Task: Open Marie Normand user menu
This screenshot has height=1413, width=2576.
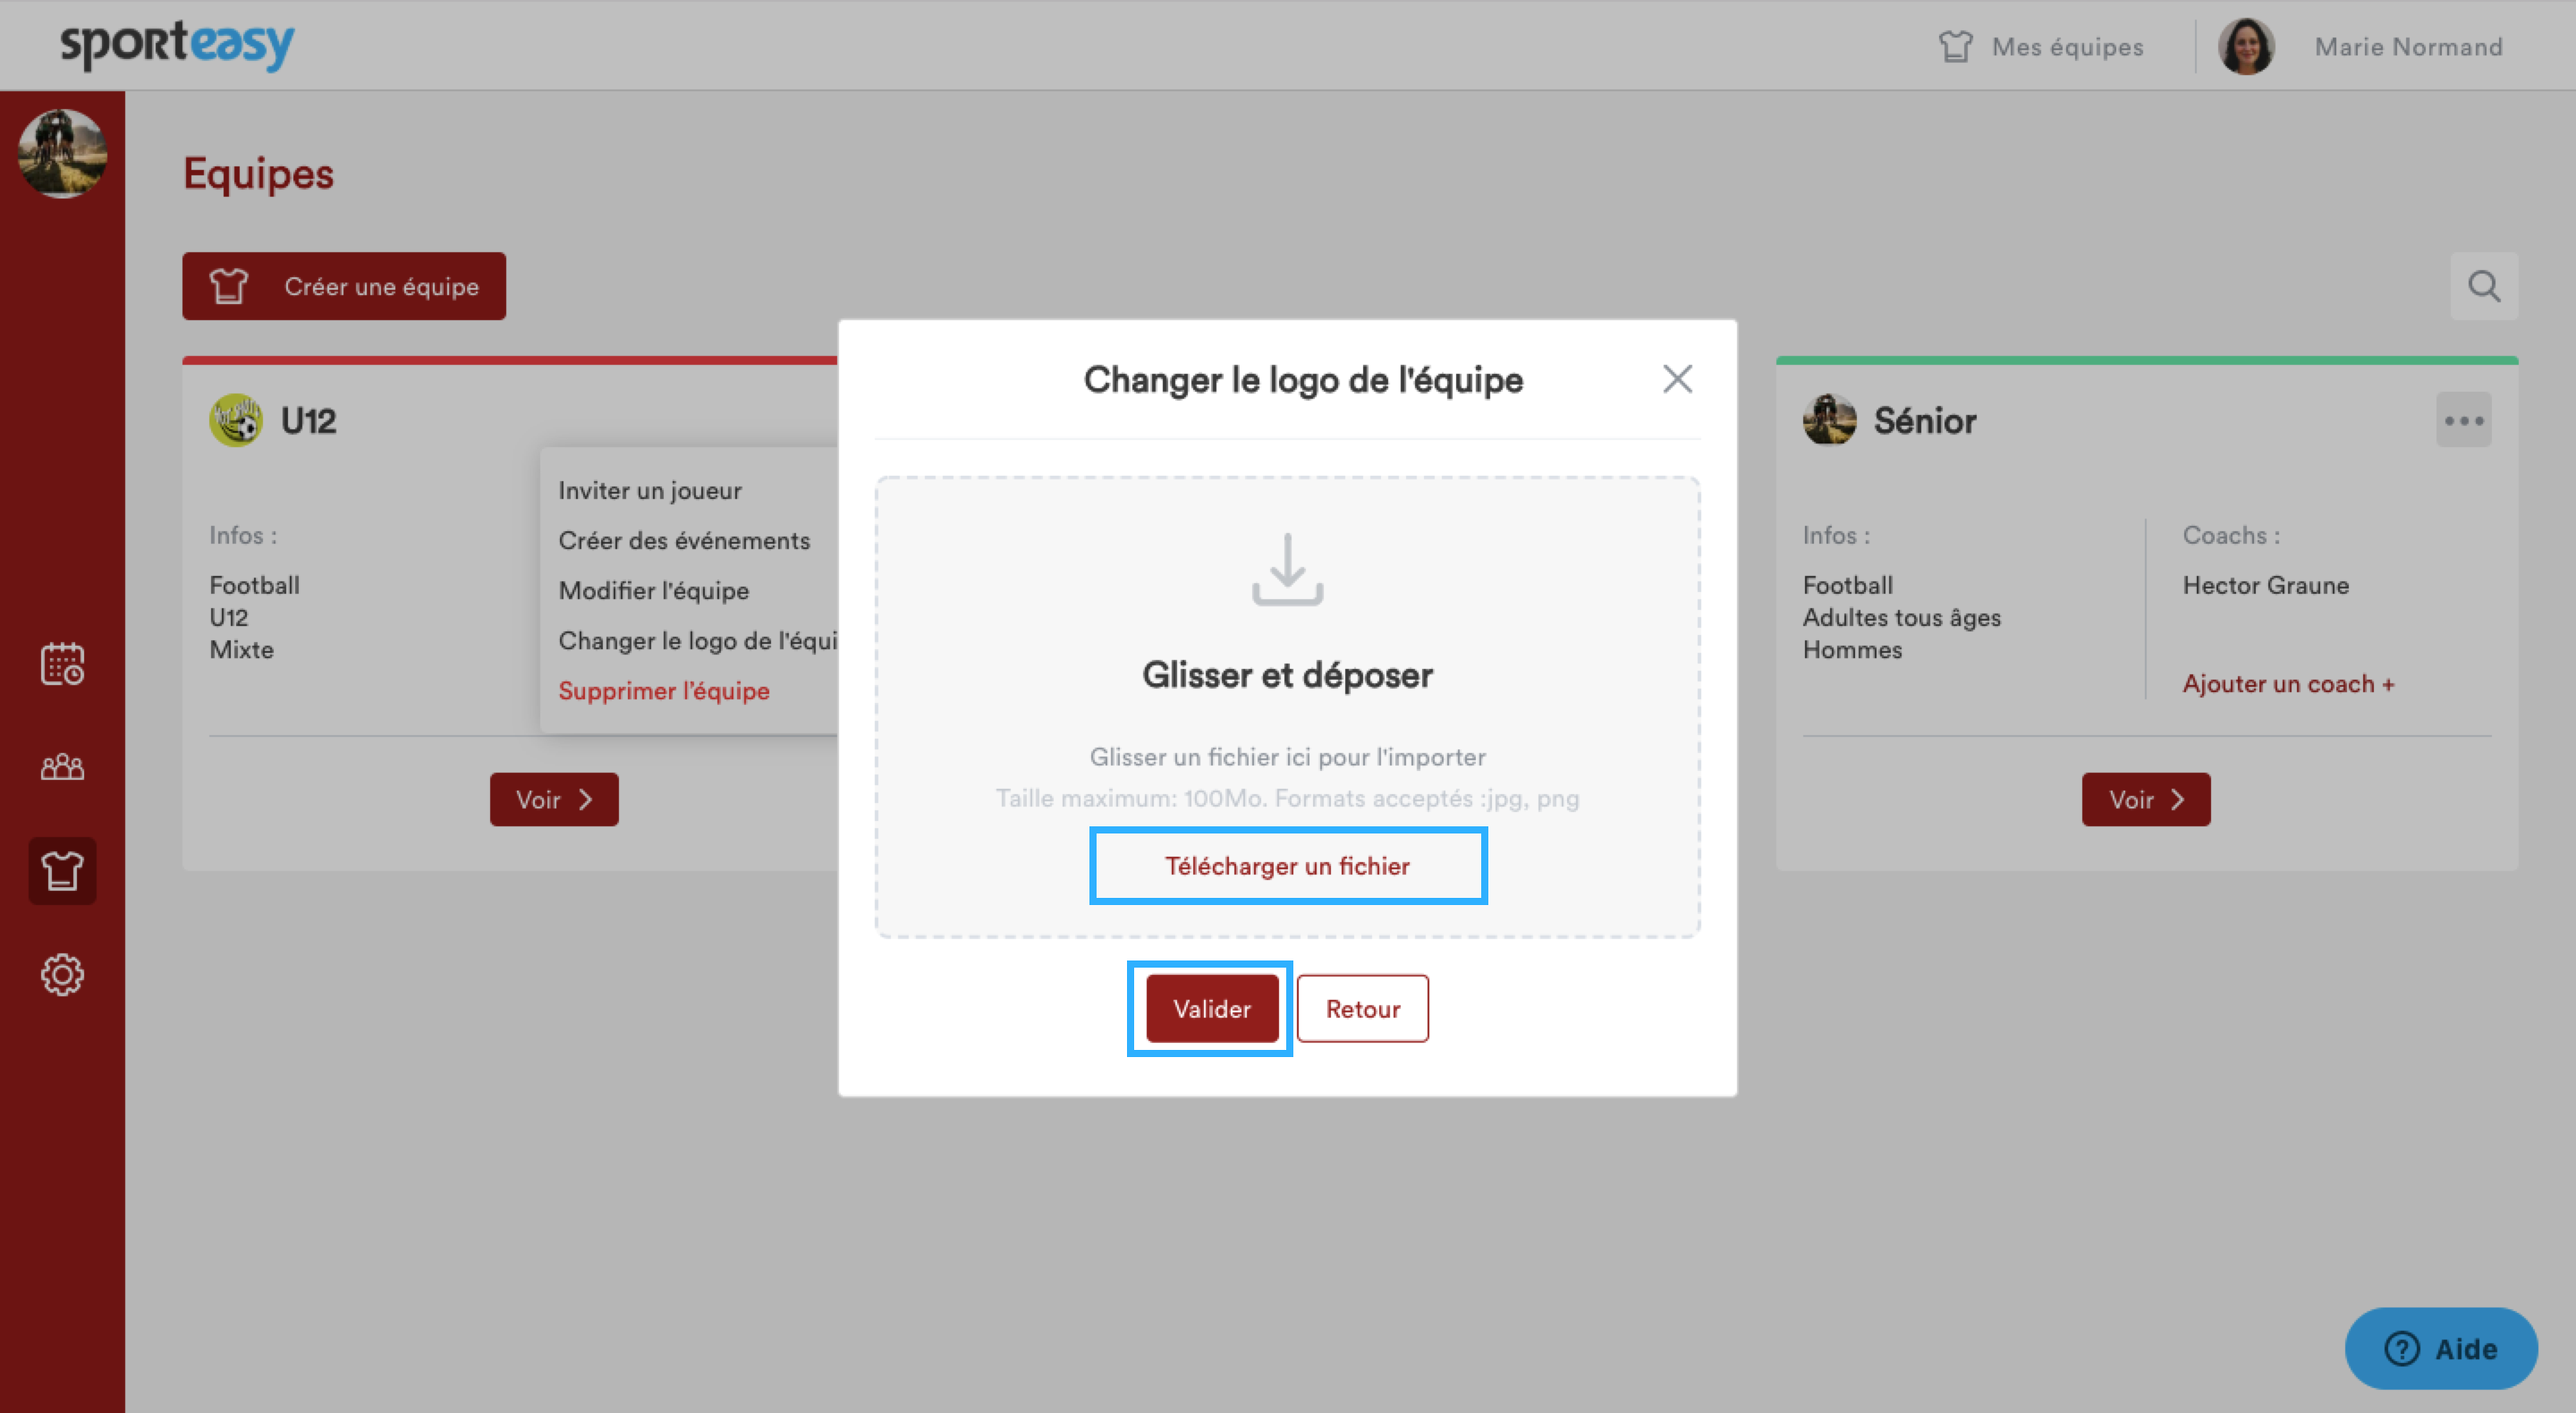Action: pyautogui.click(x=2408, y=47)
